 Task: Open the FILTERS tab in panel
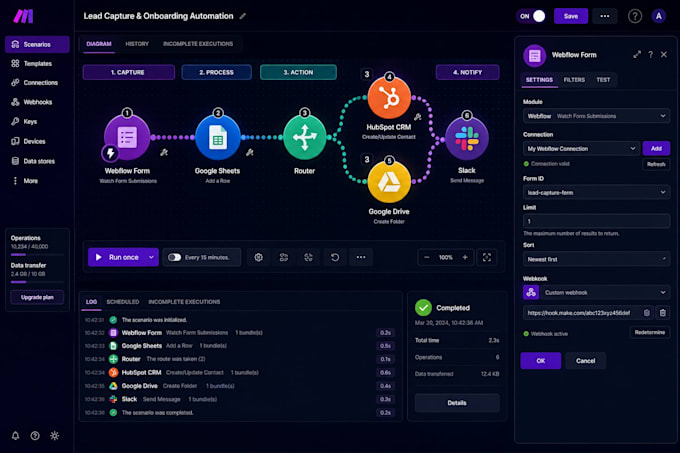[x=574, y=80]
